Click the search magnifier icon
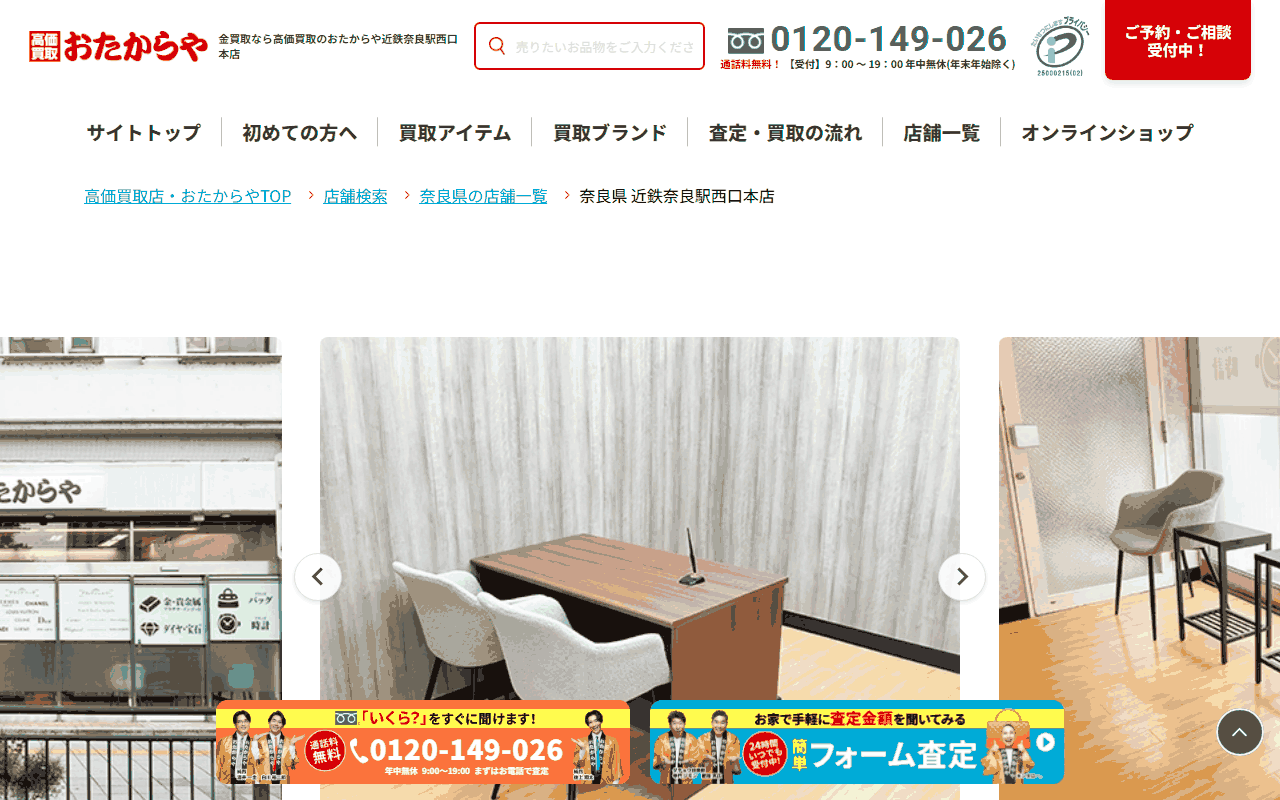The image size is (1280, 800). point(497,46)
